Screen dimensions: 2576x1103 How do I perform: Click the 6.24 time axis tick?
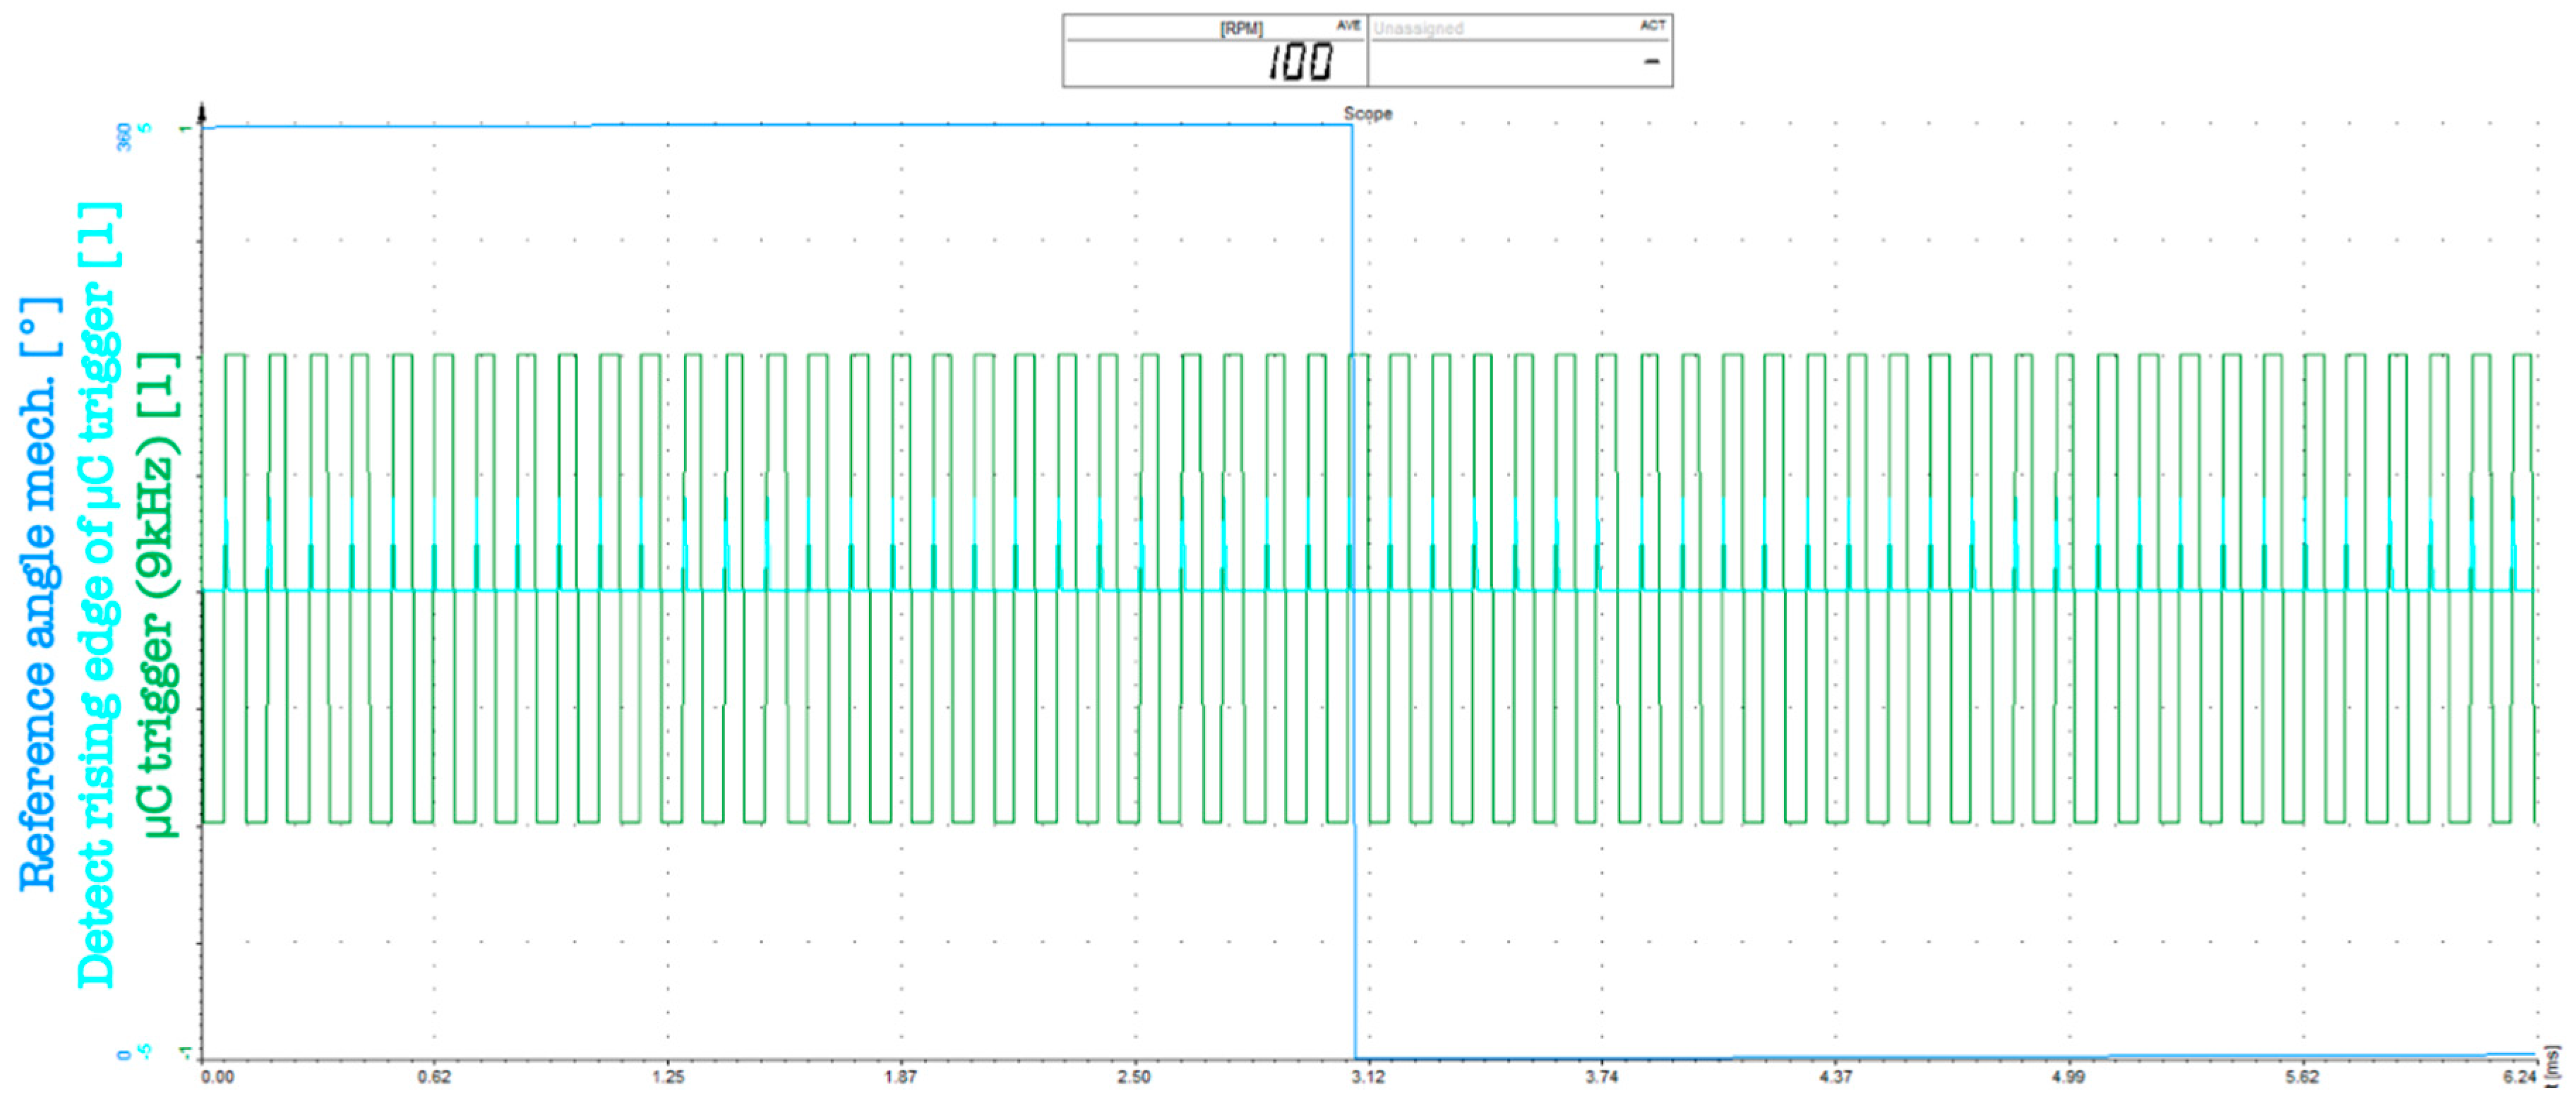coord(2520,1077)
